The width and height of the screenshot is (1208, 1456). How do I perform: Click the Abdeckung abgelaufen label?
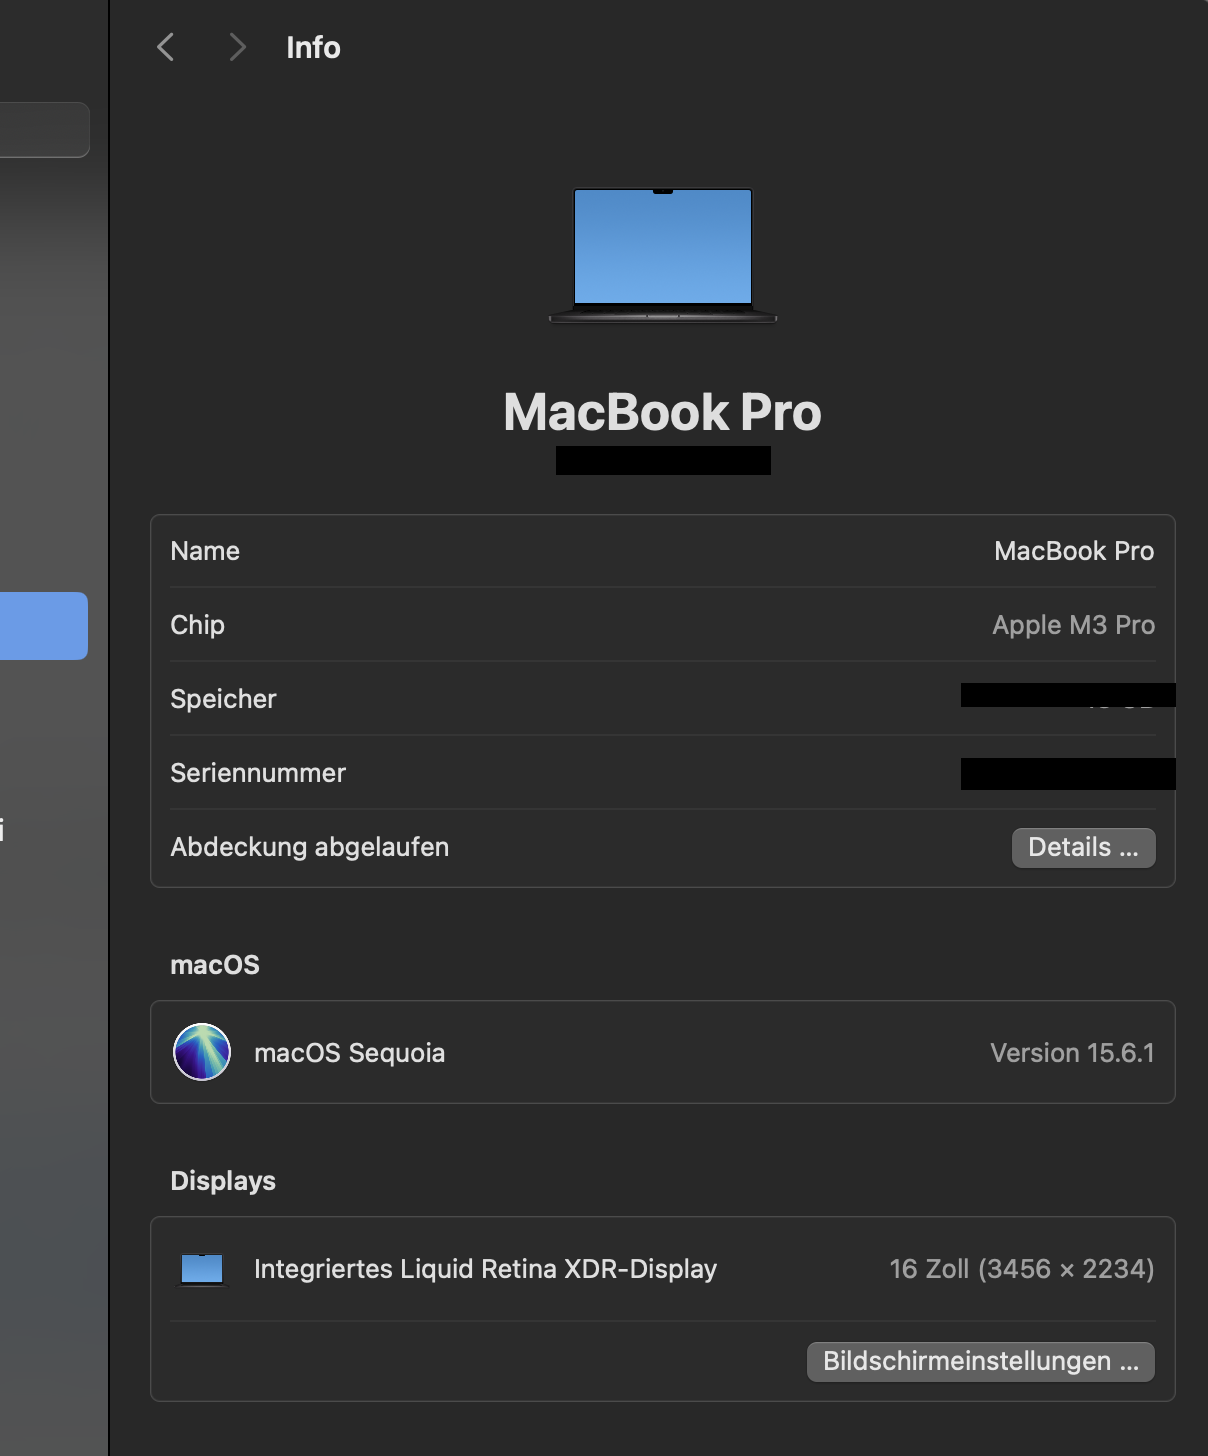310,847
